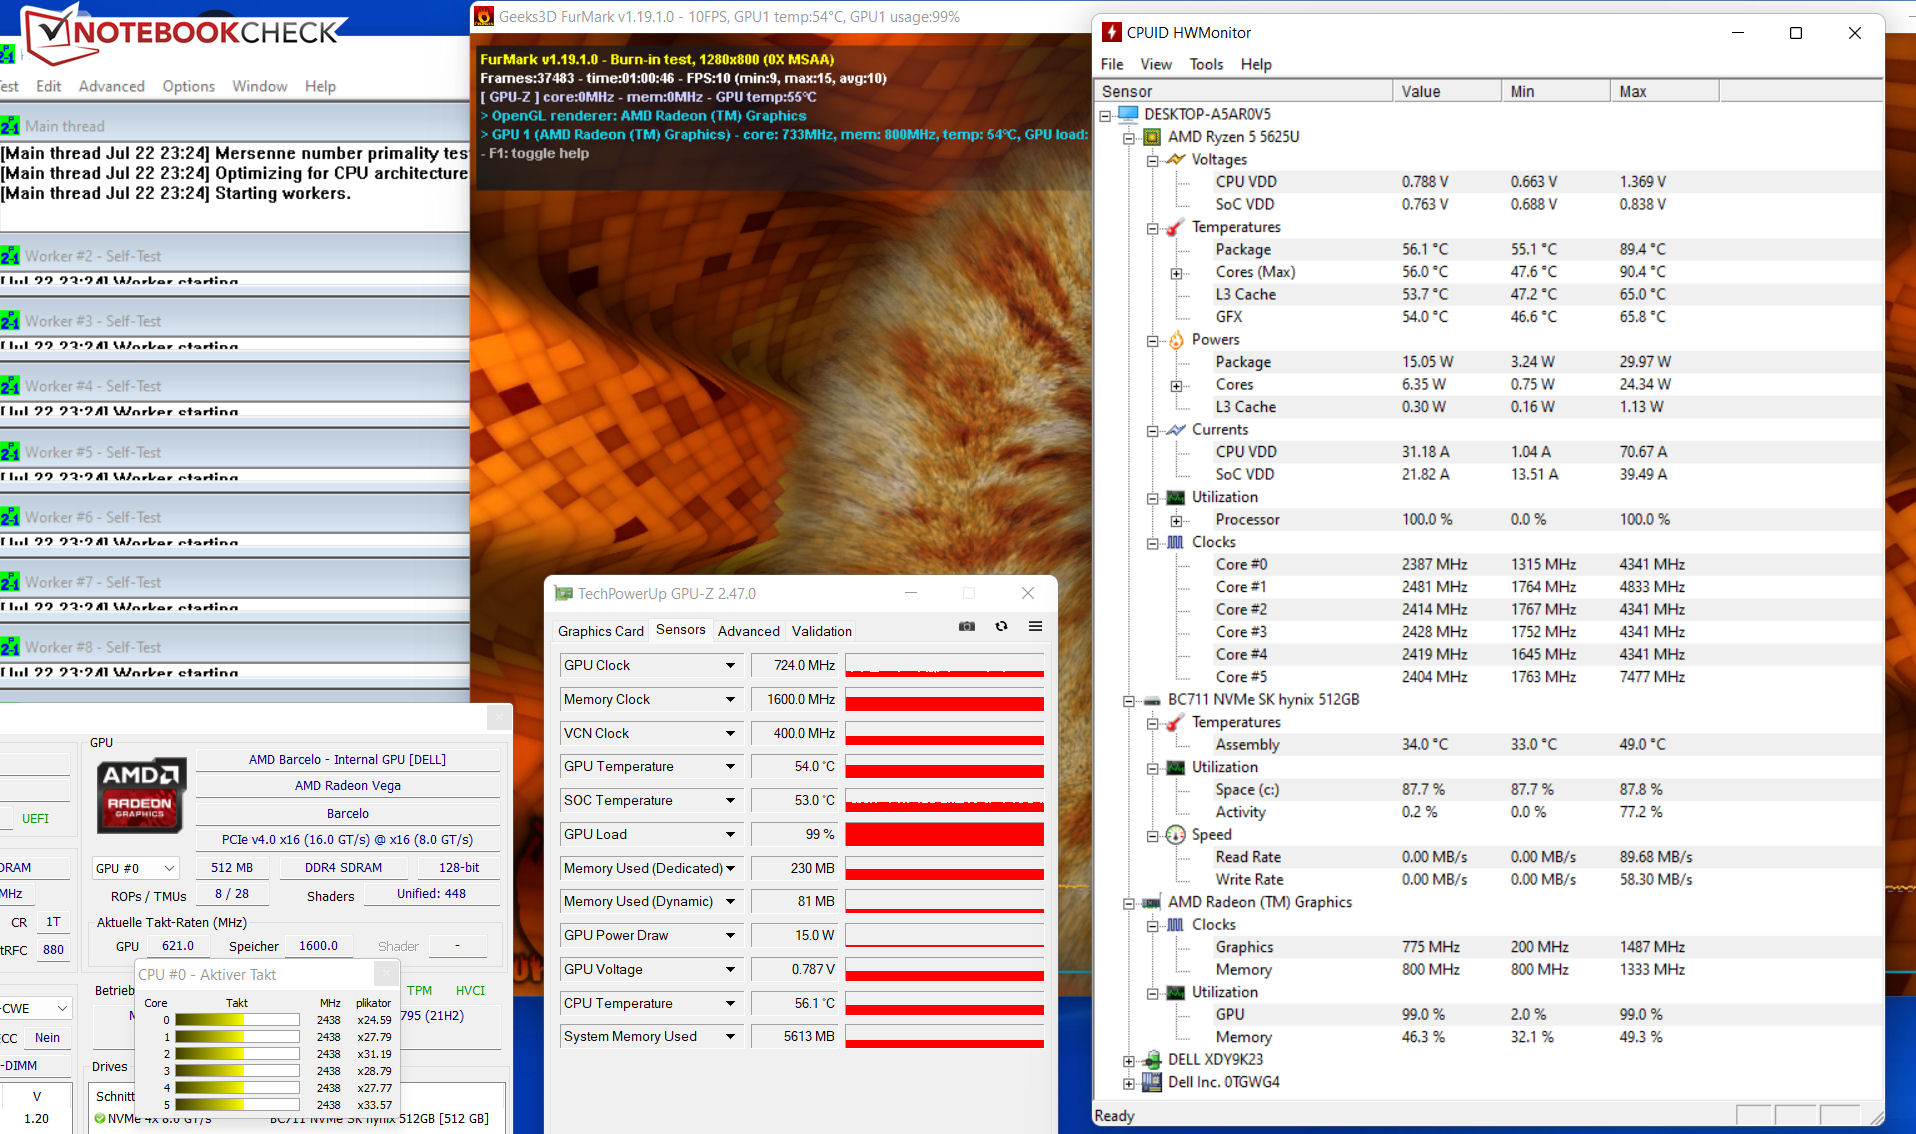Expand the DELL XDY9K23 node
This screenshot has width=1916, height=1134.
(x=1129, y=1061)
